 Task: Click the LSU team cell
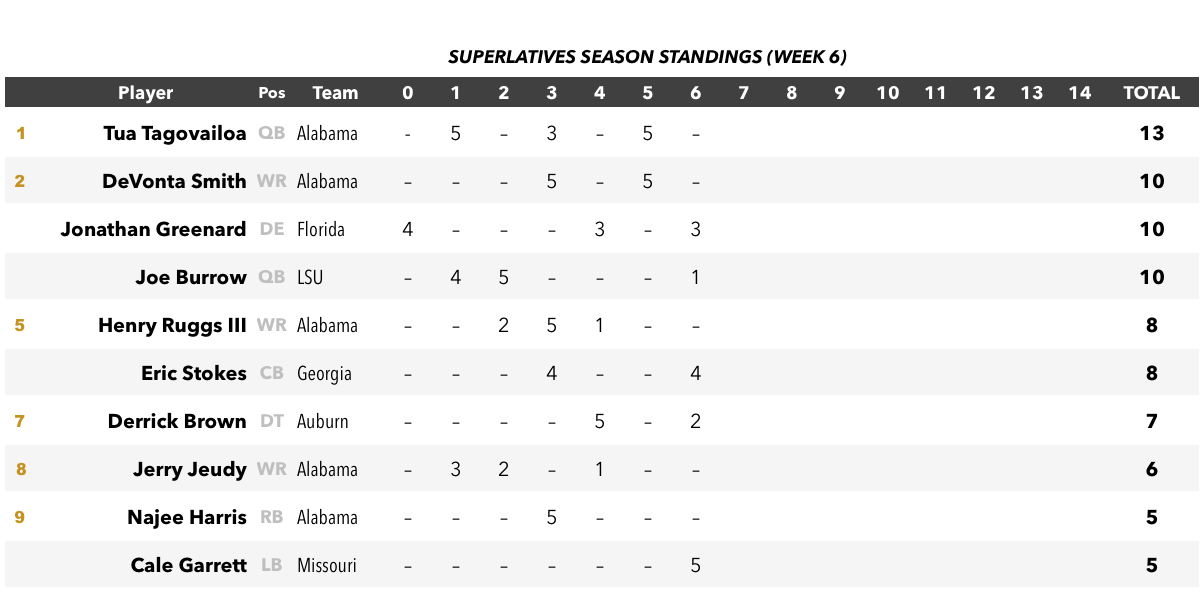click(x=310, y=277)
